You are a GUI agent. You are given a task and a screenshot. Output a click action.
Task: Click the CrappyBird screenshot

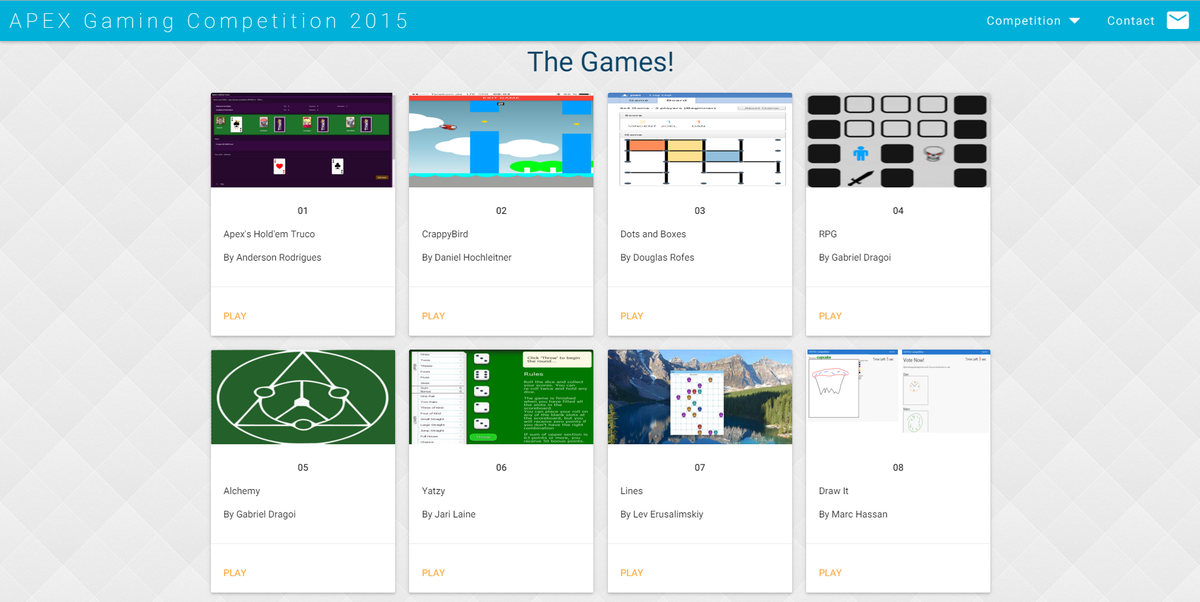(500, 139)
